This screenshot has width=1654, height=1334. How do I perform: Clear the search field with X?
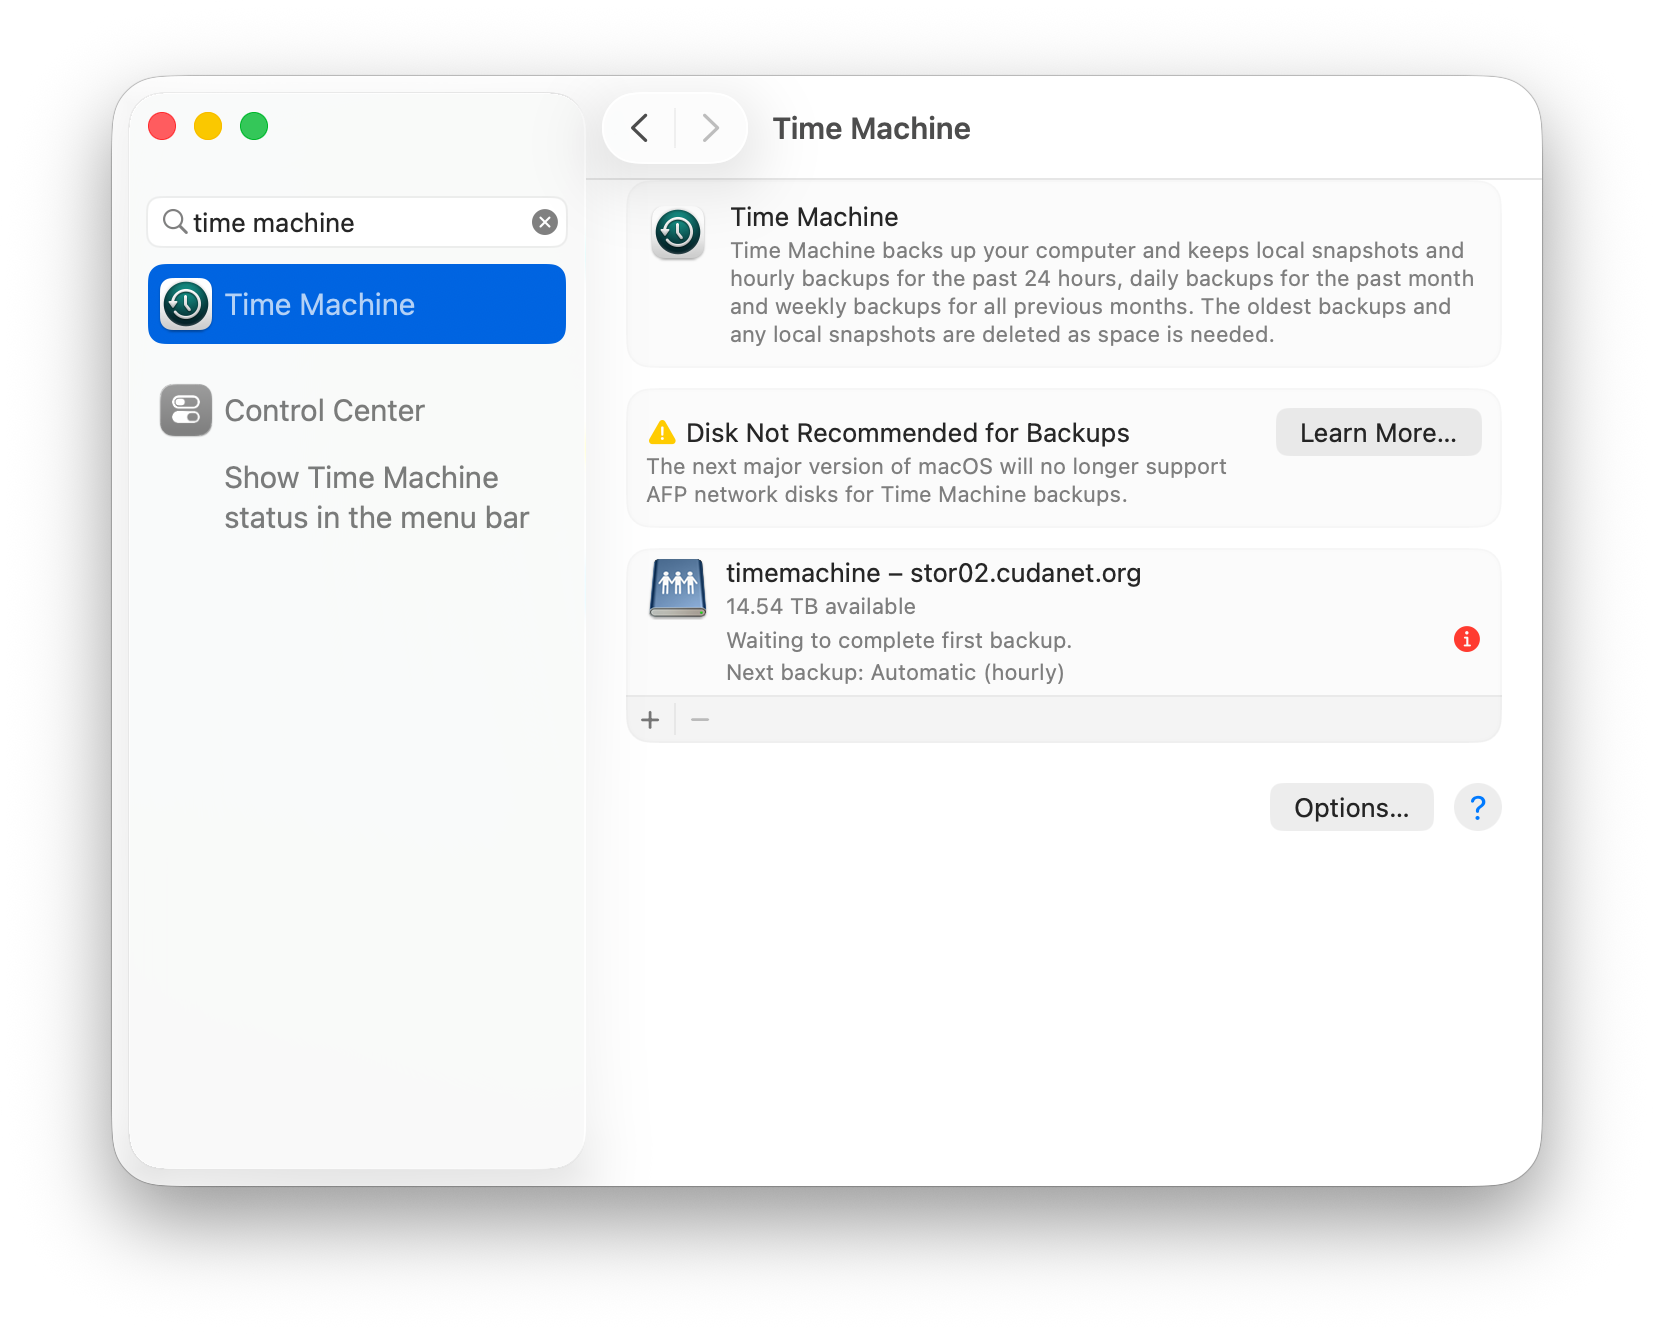545,222
